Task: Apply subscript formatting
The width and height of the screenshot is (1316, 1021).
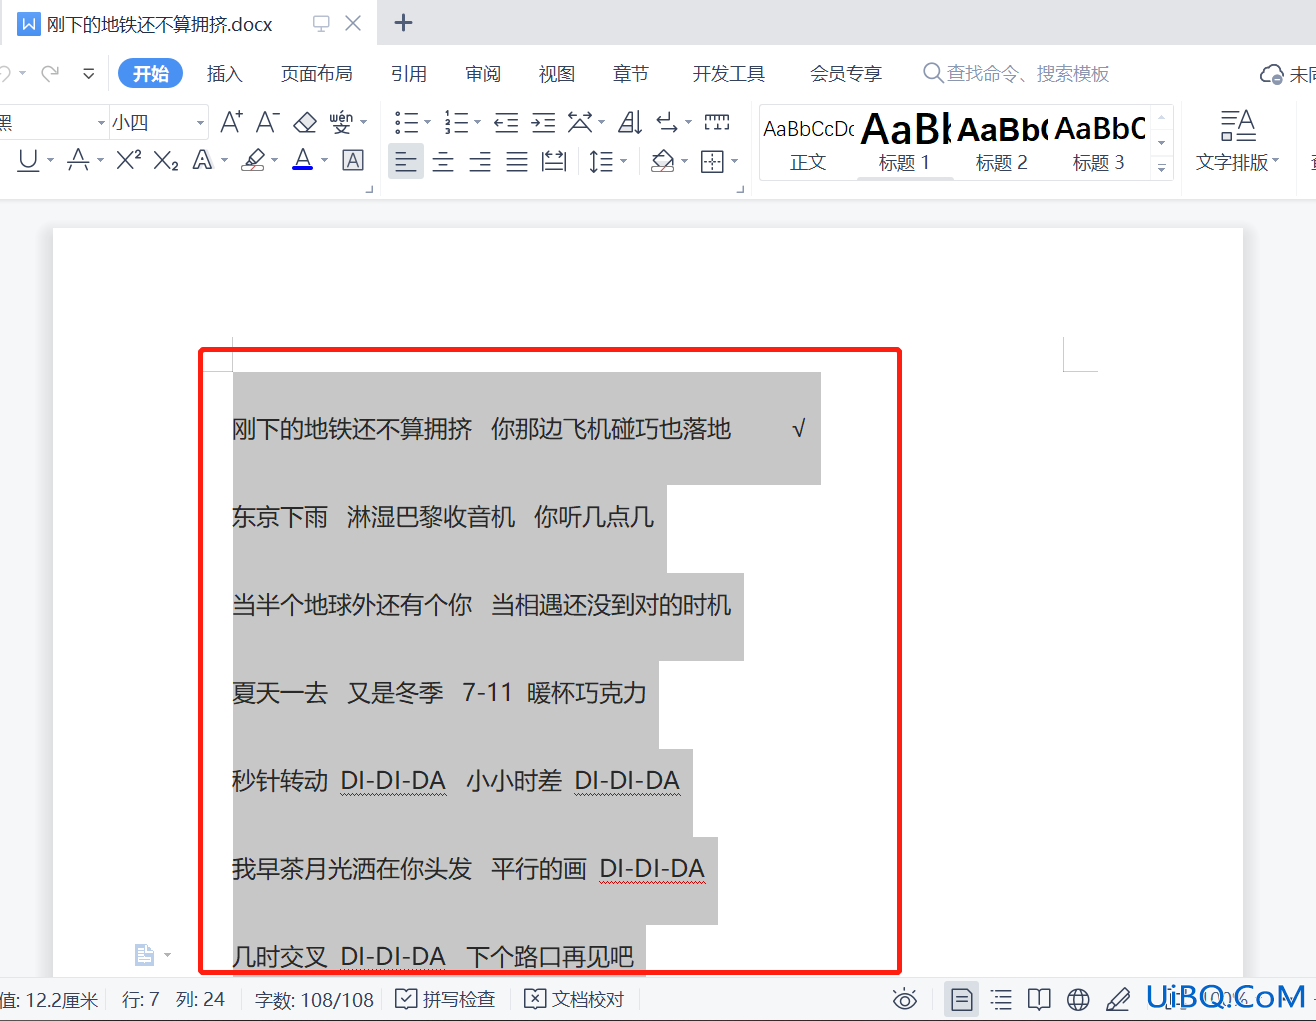Action: pos(166,160)
